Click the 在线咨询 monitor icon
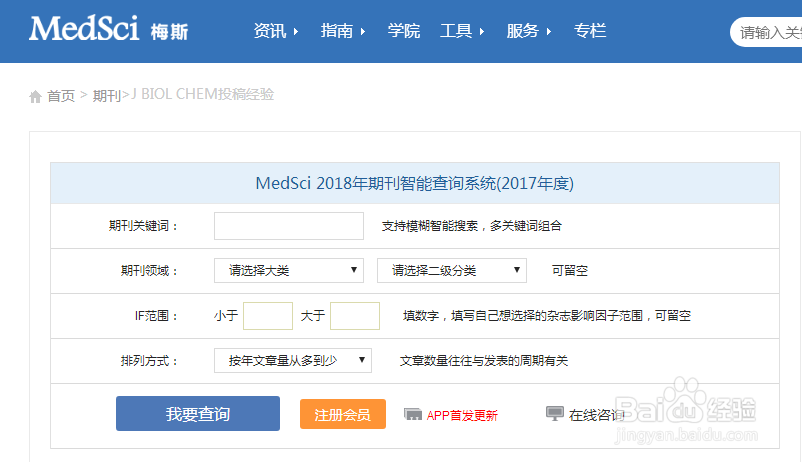 [x=555, y=414]
